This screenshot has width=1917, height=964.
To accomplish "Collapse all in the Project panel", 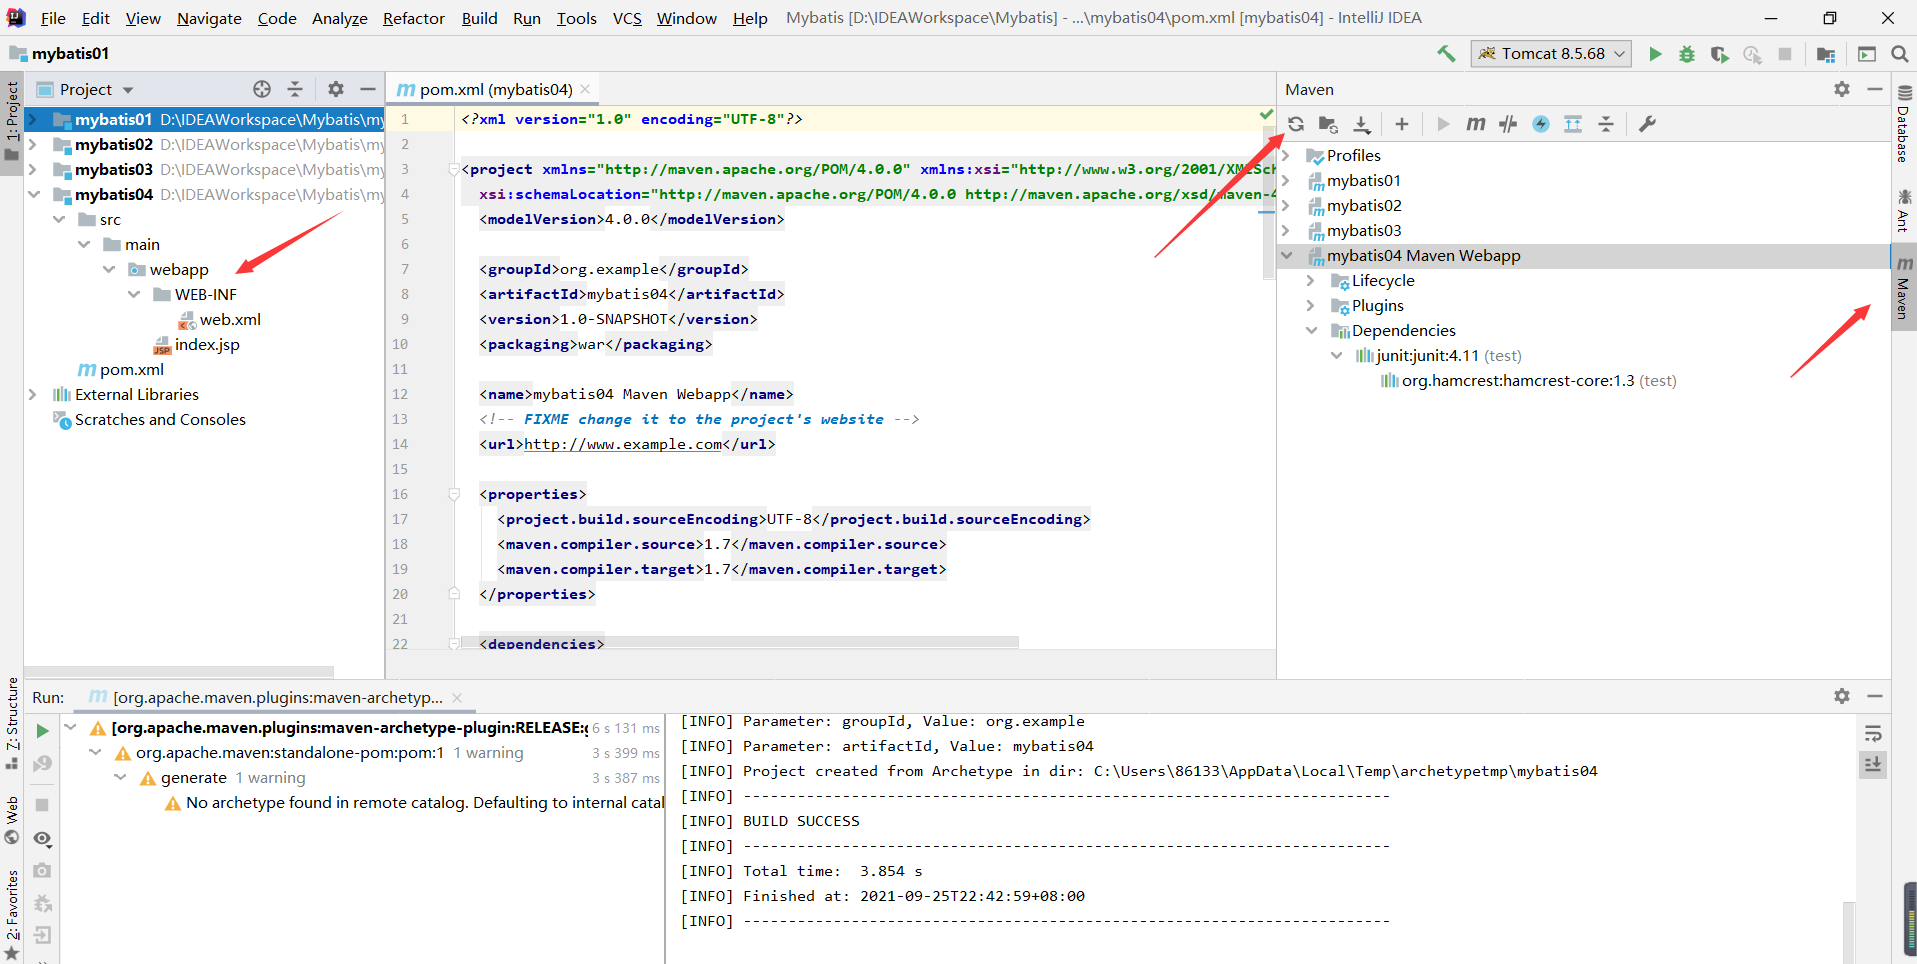I will (x=295, y=89).
